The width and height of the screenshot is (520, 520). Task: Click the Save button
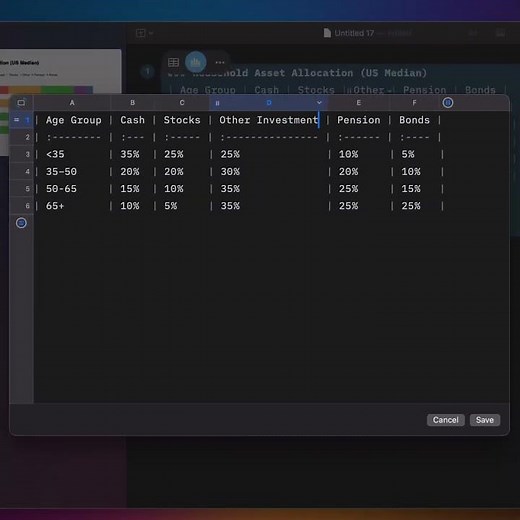click(x=484, y=420)
